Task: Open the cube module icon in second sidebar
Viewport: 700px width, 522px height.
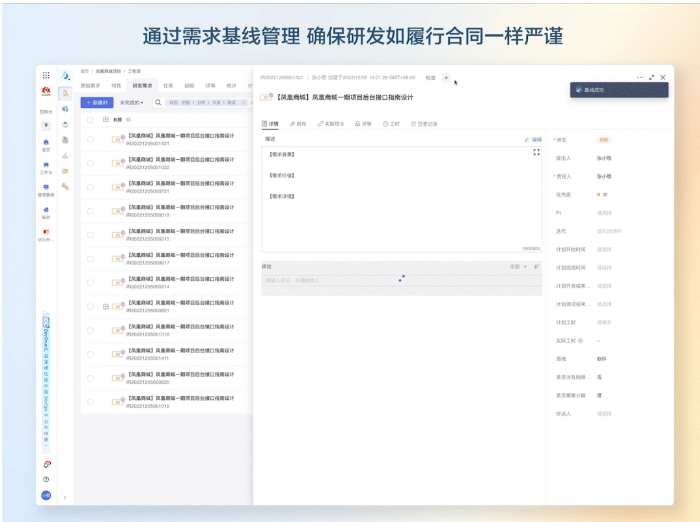Action: 65,109
